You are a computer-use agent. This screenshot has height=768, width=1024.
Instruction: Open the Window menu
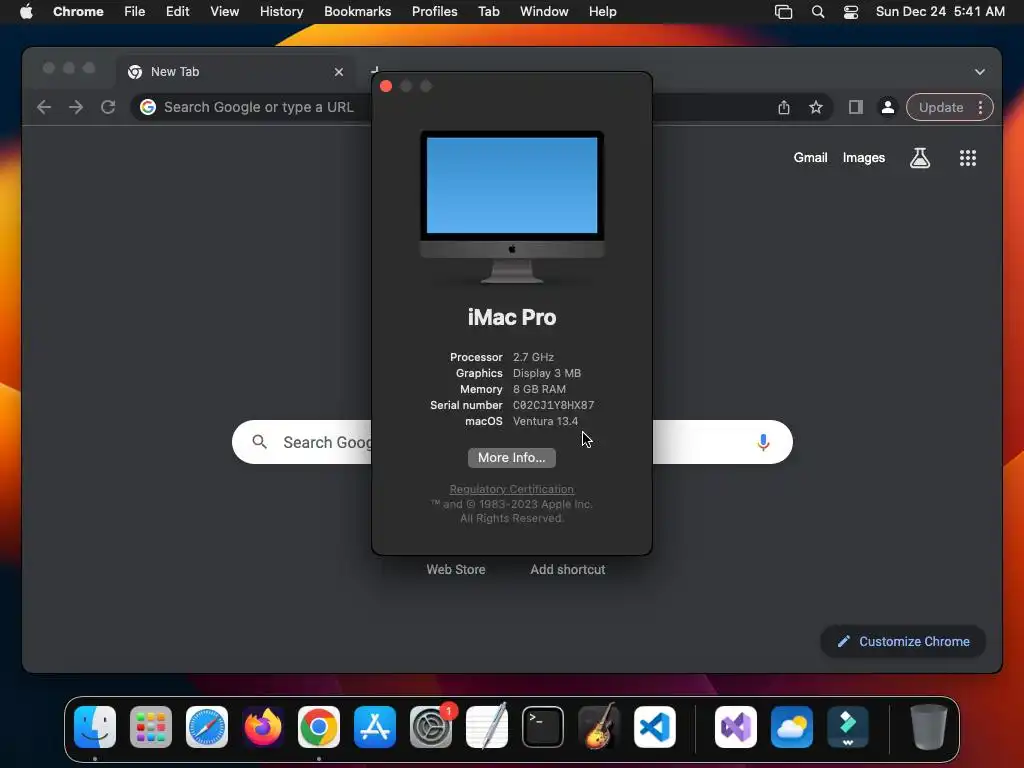coord(544,12)
